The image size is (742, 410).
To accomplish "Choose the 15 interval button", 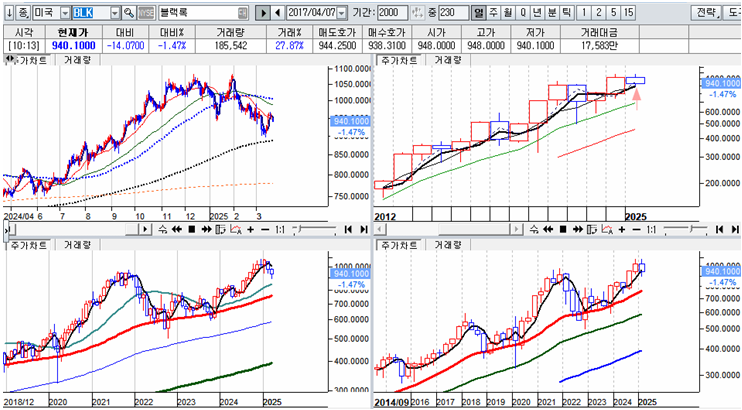I will point(628,13).
